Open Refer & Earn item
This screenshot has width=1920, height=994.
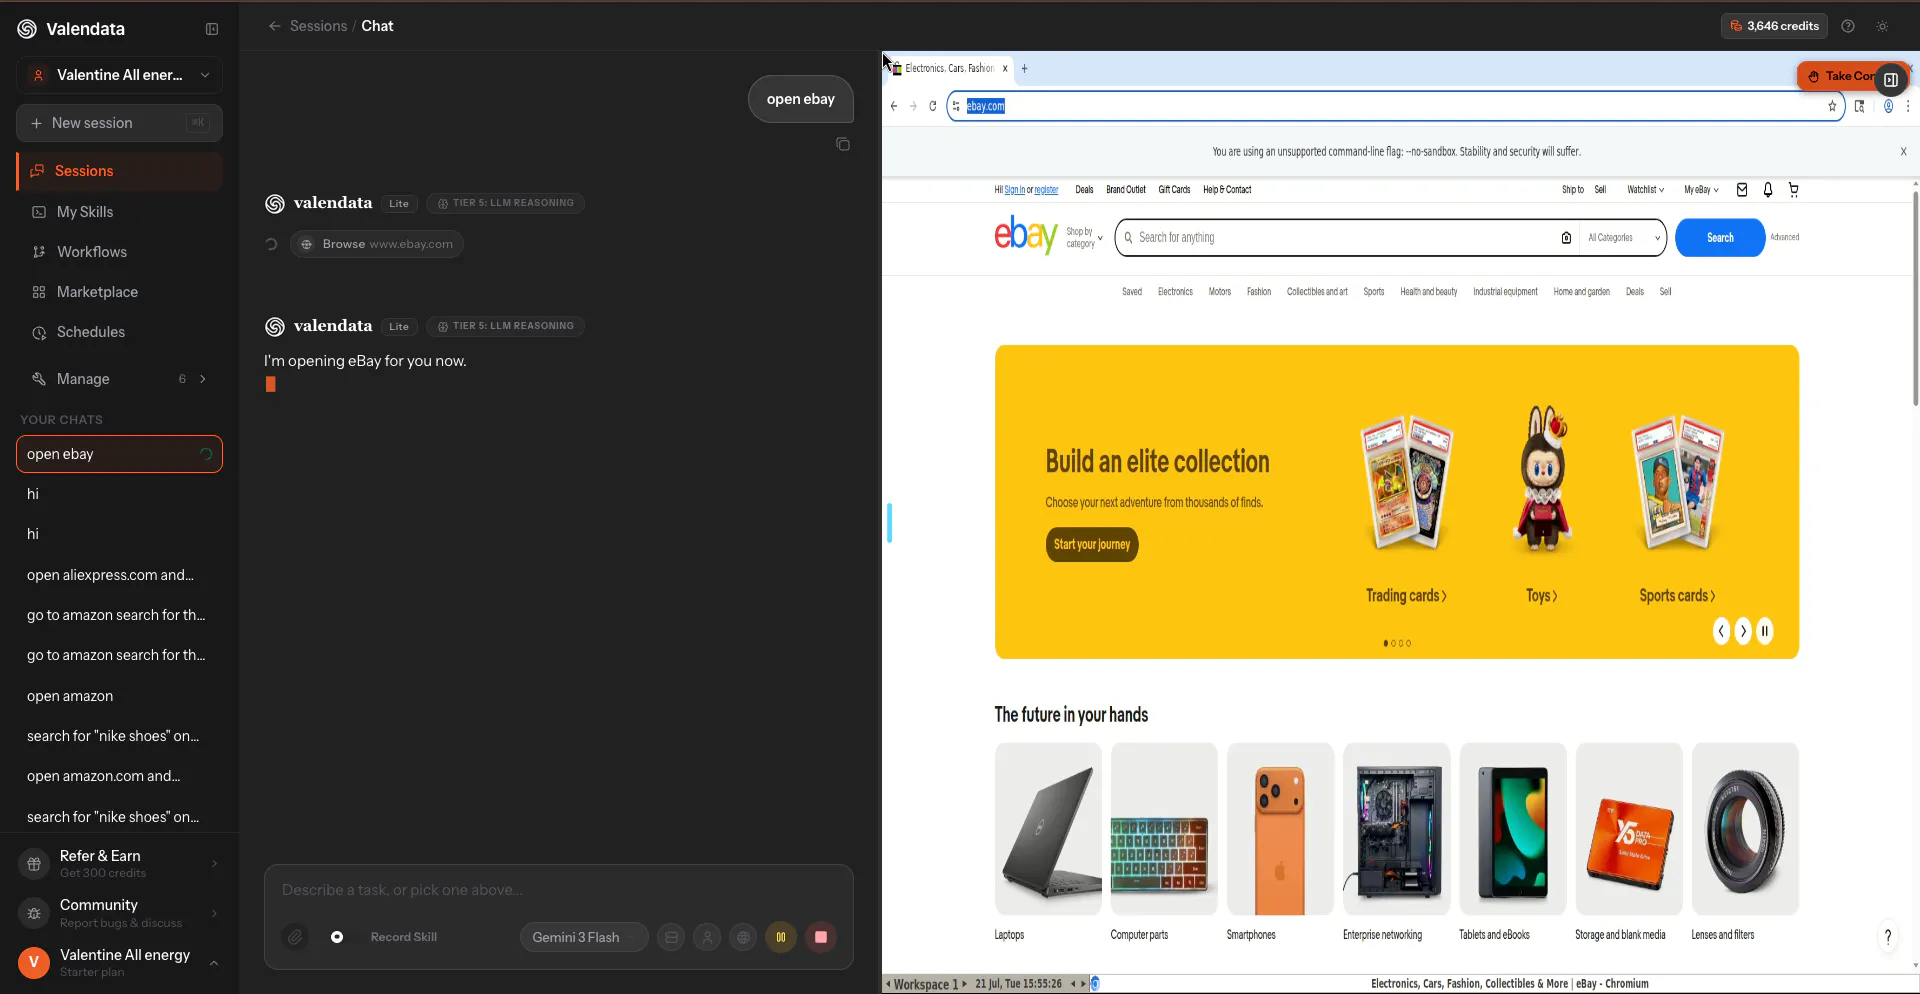(120, 863)
